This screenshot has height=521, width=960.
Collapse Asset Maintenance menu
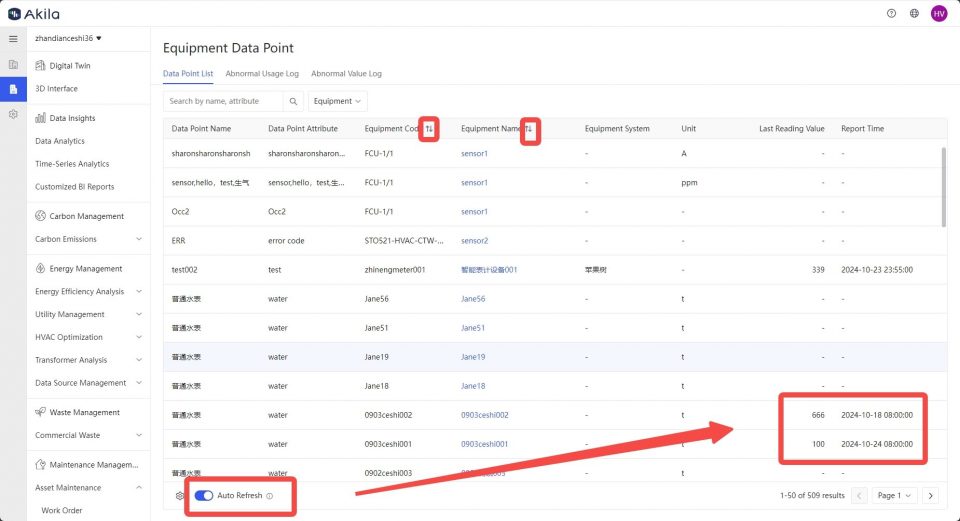tap(139, 488)
